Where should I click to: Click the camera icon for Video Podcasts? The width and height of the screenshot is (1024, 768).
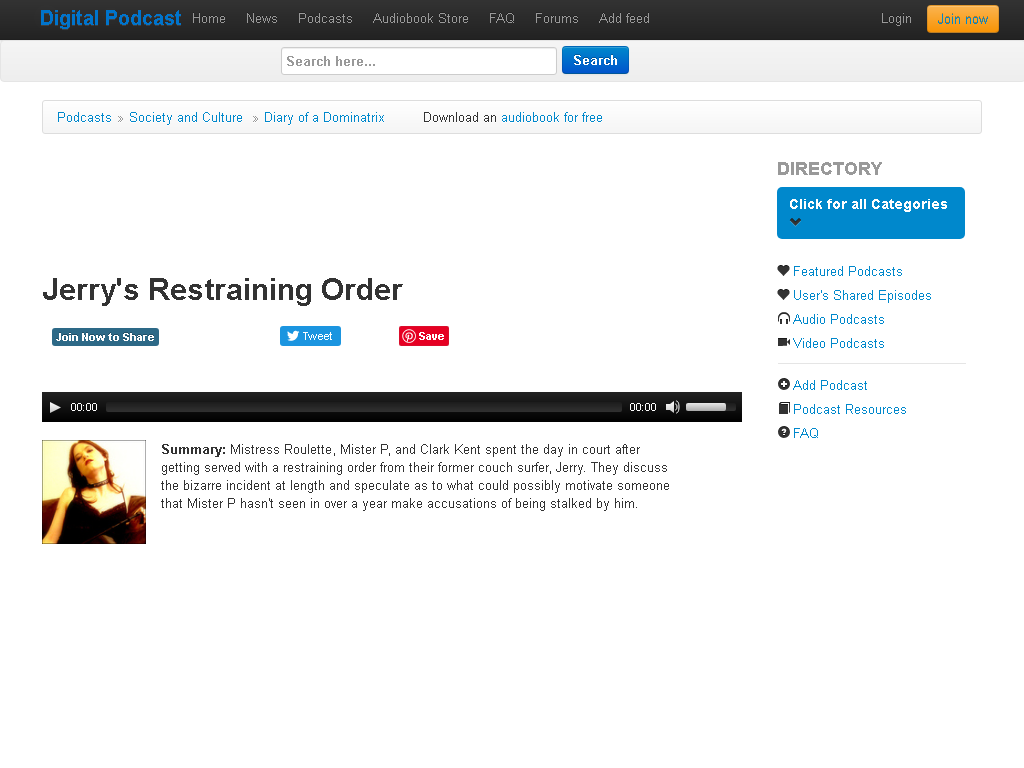784,342
